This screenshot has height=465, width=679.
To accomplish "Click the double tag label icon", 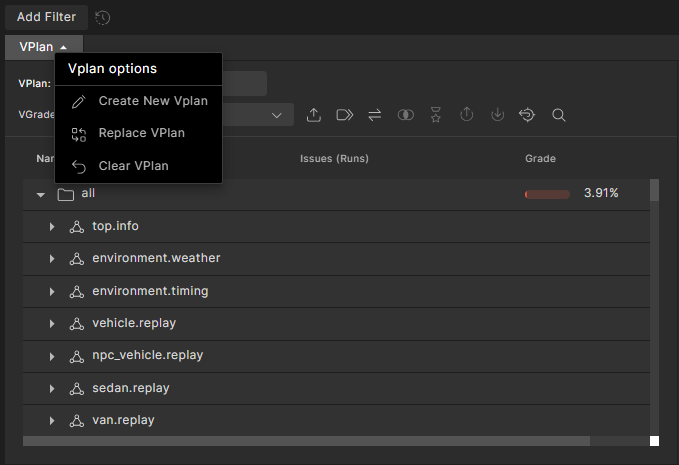I will [344, 115].
